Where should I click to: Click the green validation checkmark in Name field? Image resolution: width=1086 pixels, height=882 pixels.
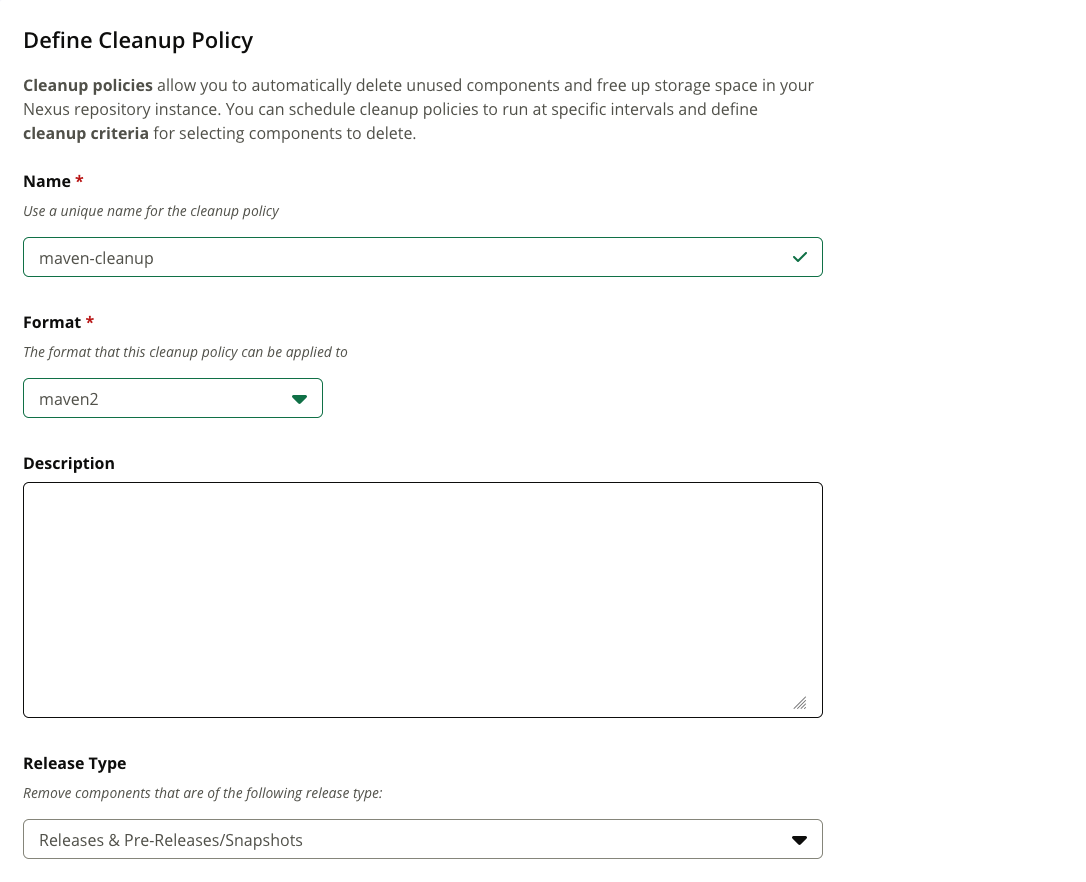[799, 257]
